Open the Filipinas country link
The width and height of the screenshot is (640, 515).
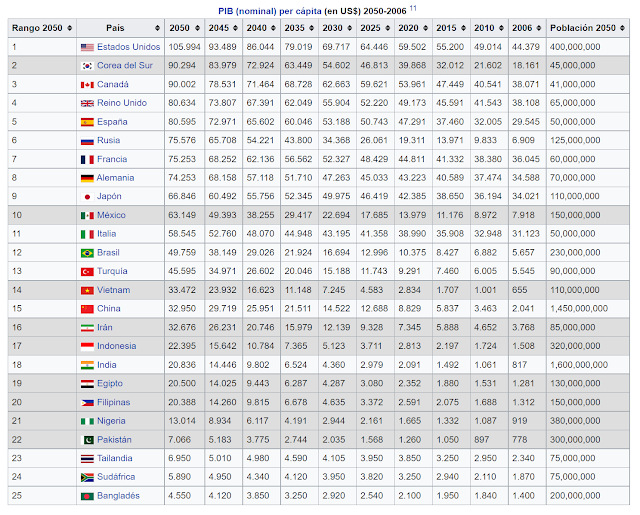113,403
